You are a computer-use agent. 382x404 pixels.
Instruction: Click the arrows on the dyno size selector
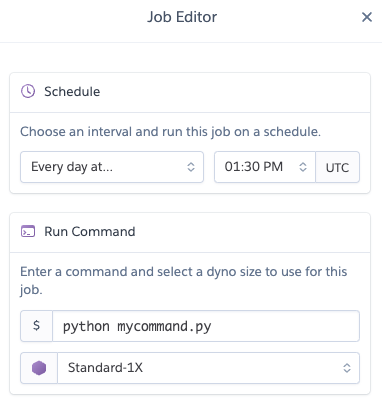(x=347, y=368)
